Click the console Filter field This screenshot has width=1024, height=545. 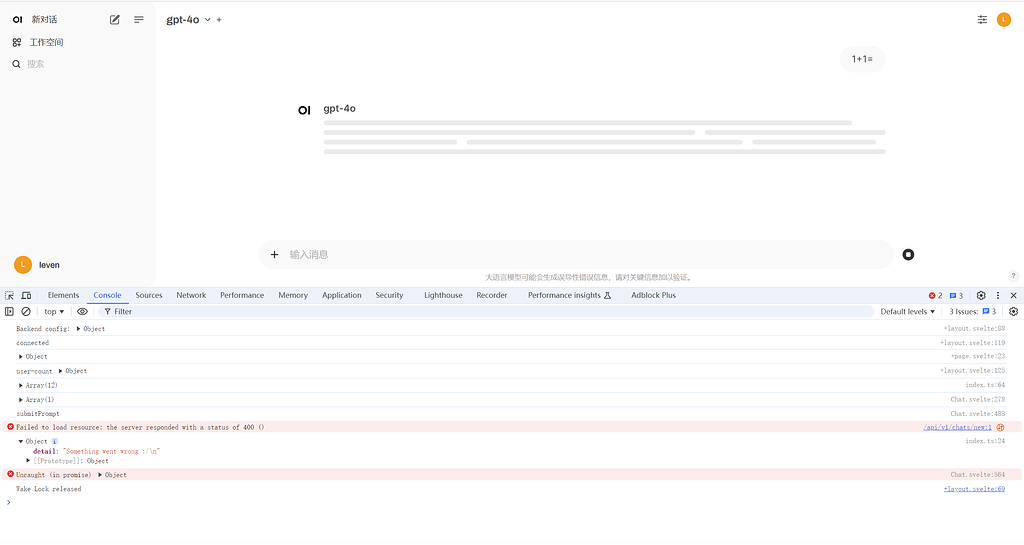[x=487, y=312]
